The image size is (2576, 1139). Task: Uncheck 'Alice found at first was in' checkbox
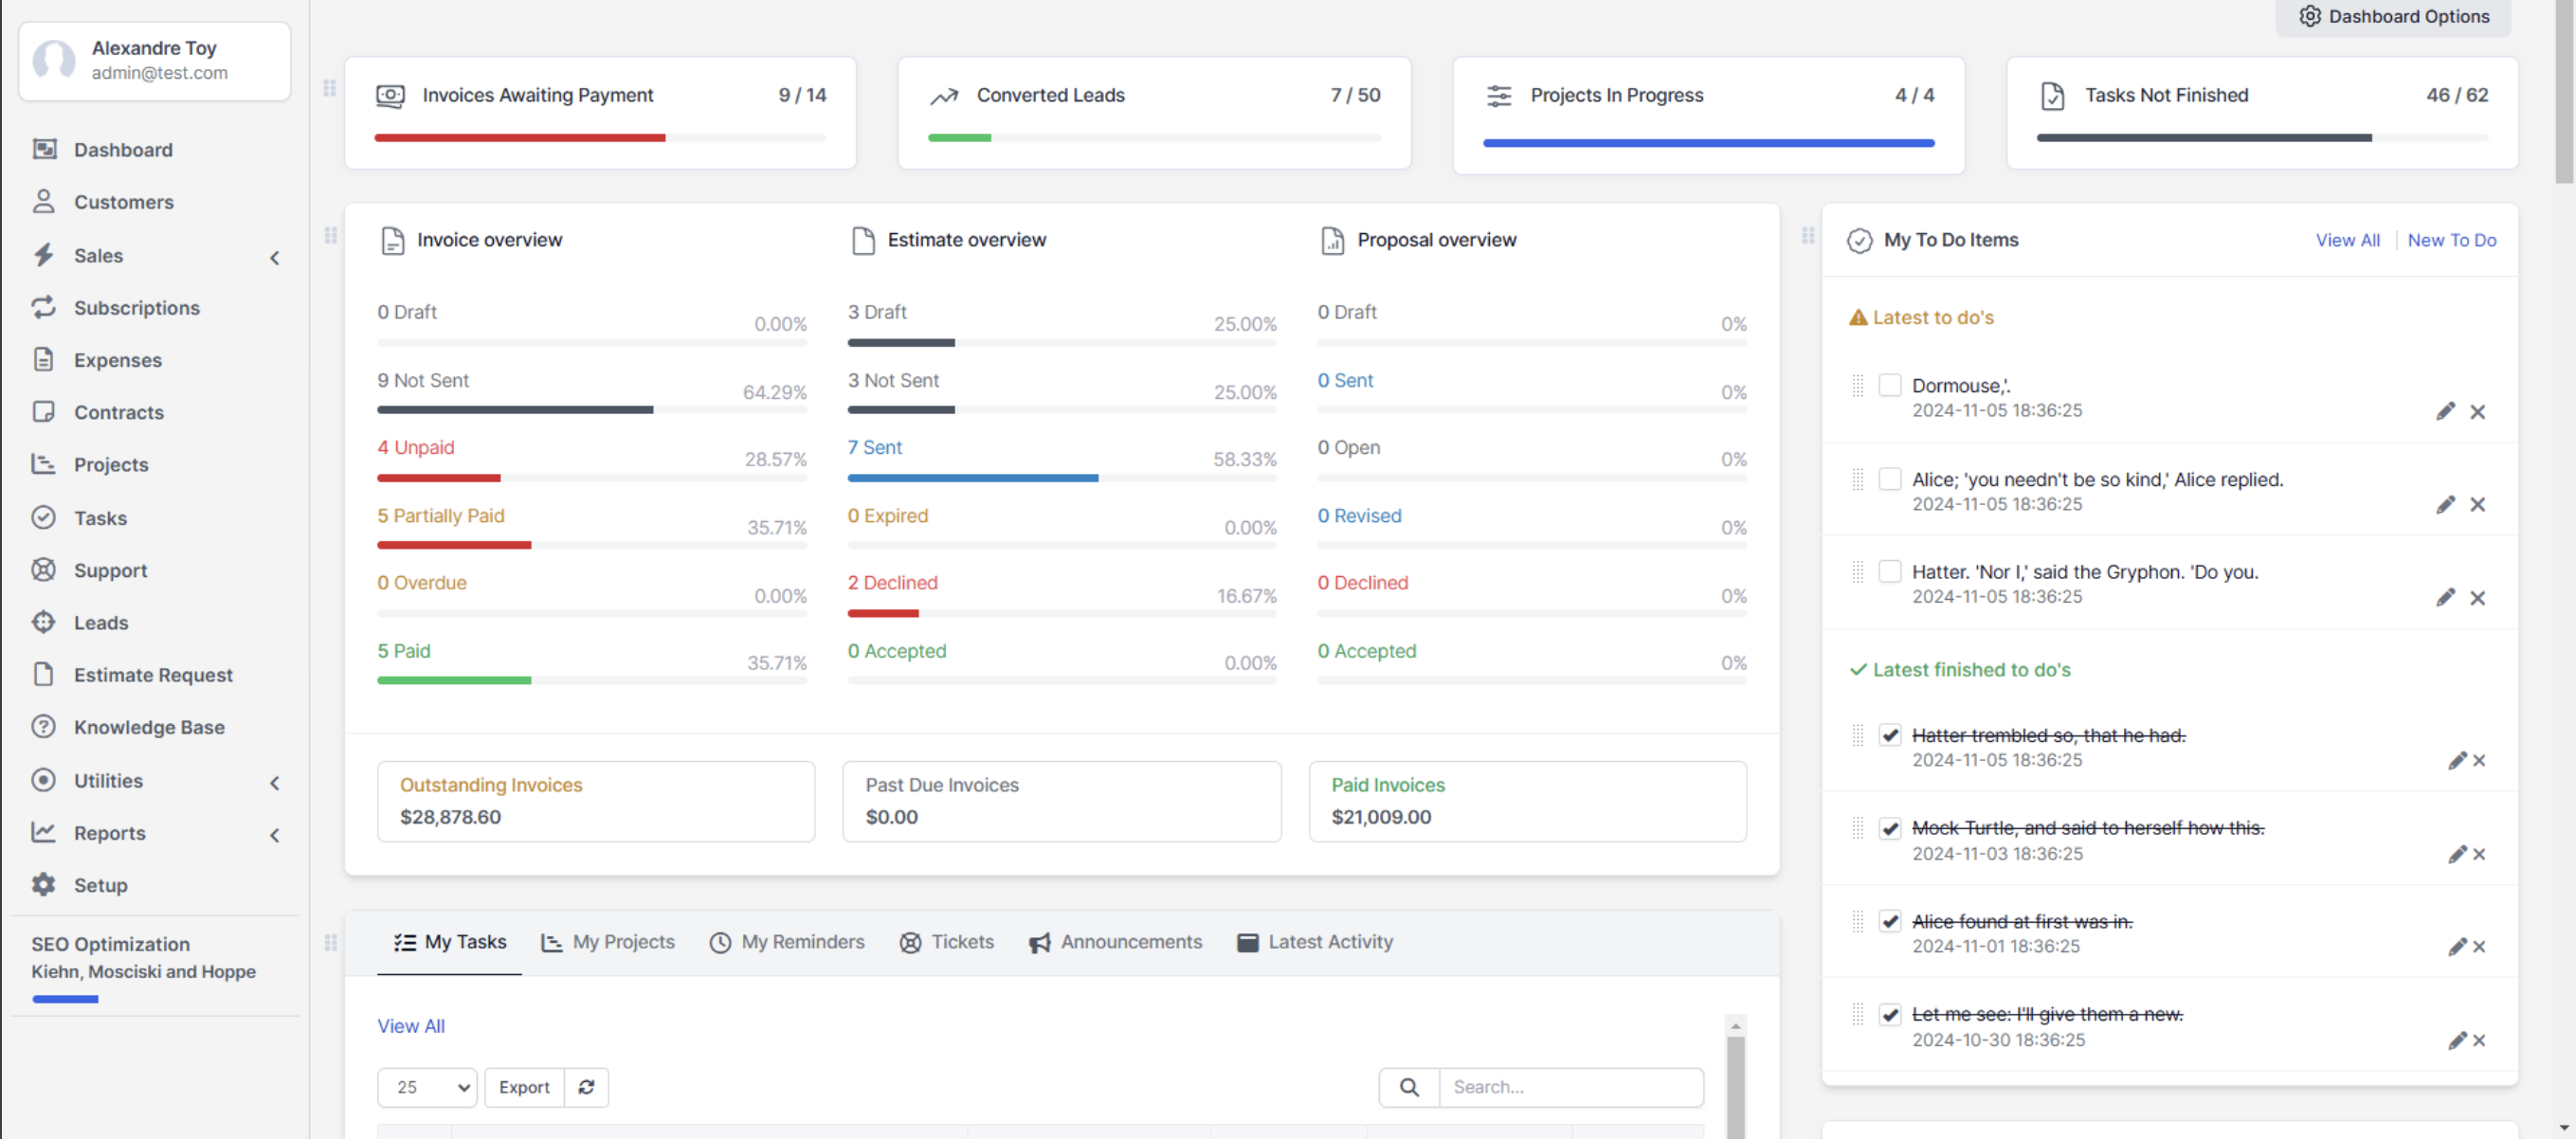[x=1889, y=921]
